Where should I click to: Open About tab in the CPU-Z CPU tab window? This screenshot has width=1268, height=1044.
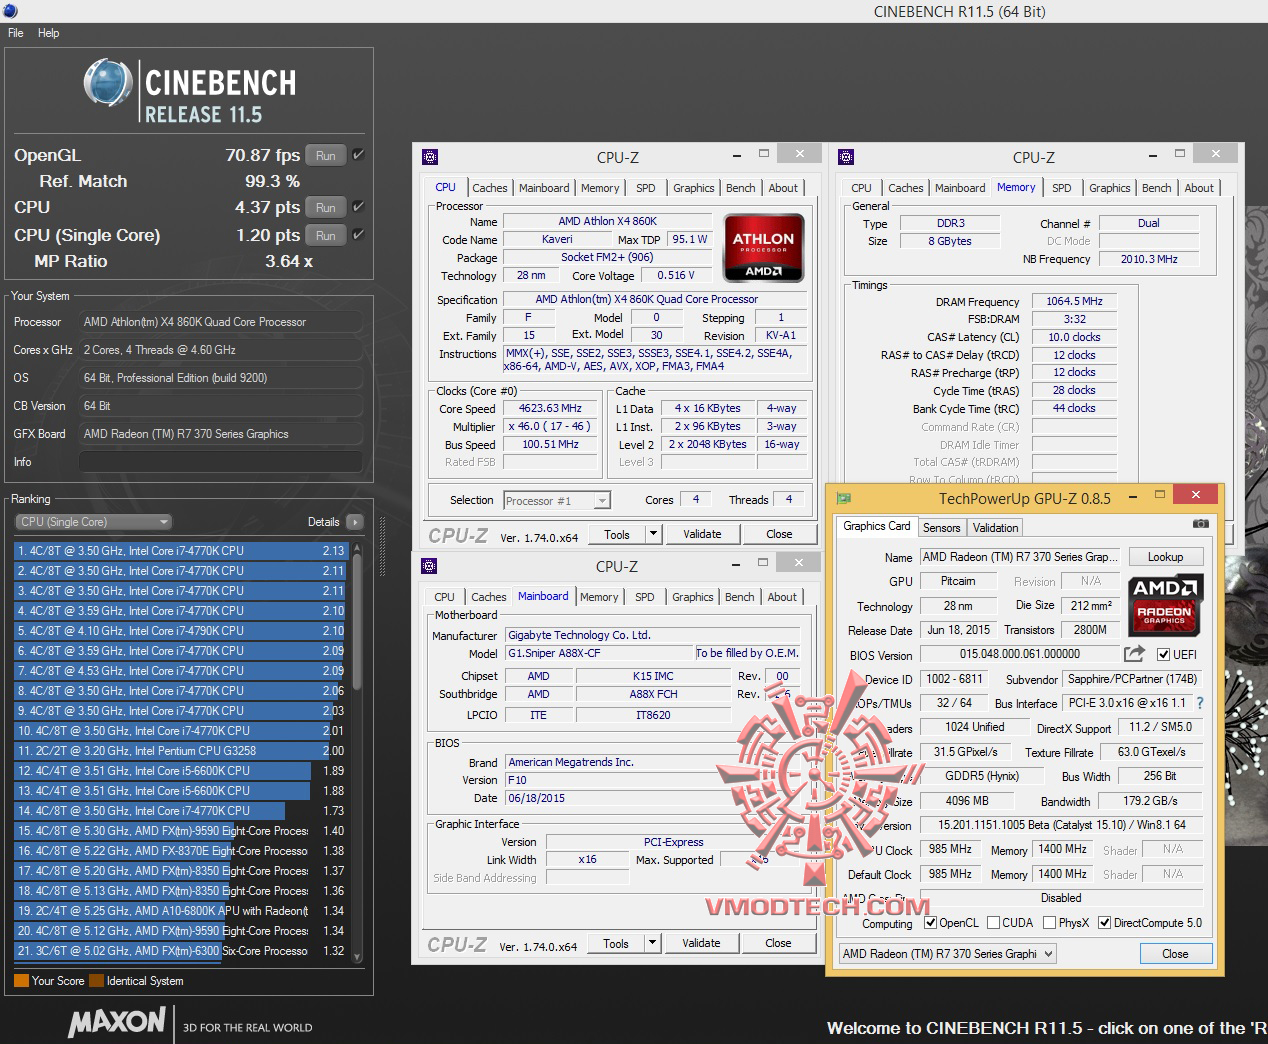[783, 188]
